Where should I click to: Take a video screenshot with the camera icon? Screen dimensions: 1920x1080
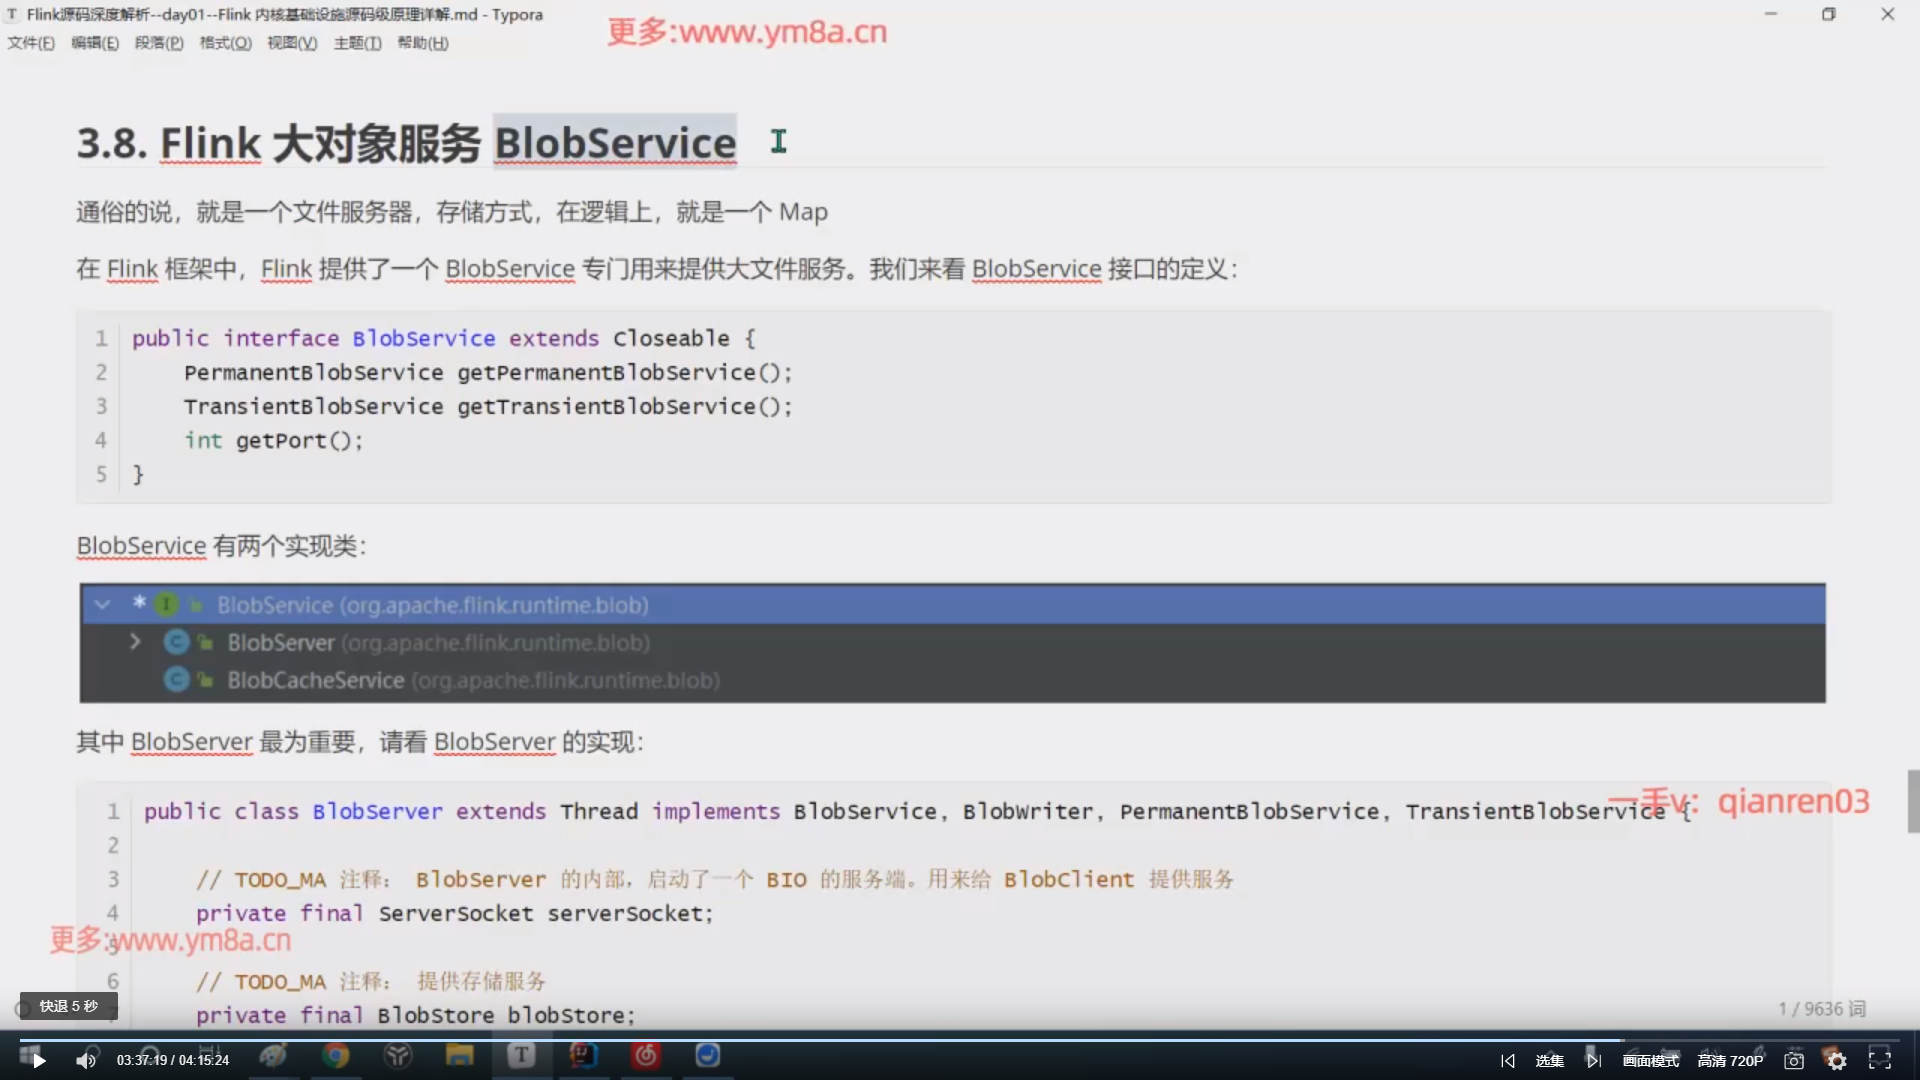click(1794, 1061)
